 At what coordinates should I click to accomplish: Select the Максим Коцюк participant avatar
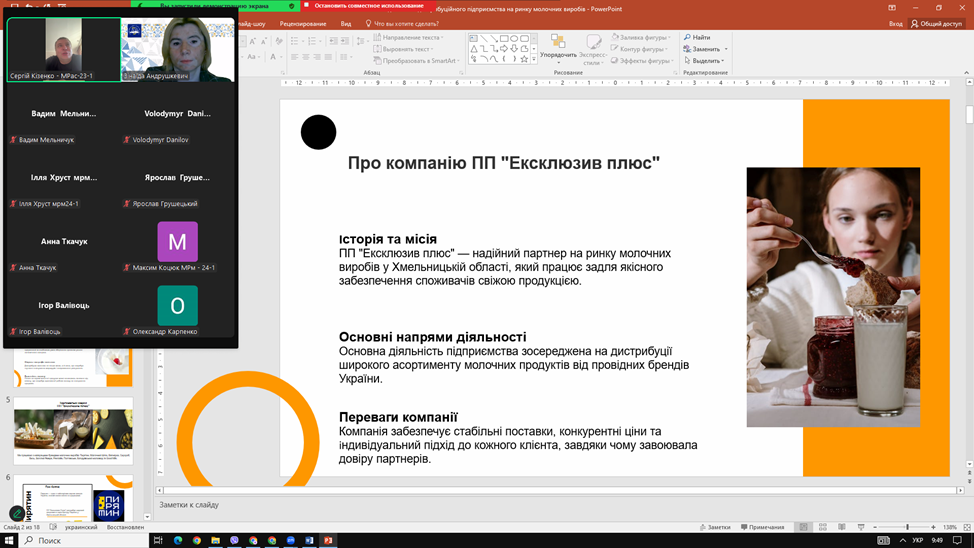point(178,242)
